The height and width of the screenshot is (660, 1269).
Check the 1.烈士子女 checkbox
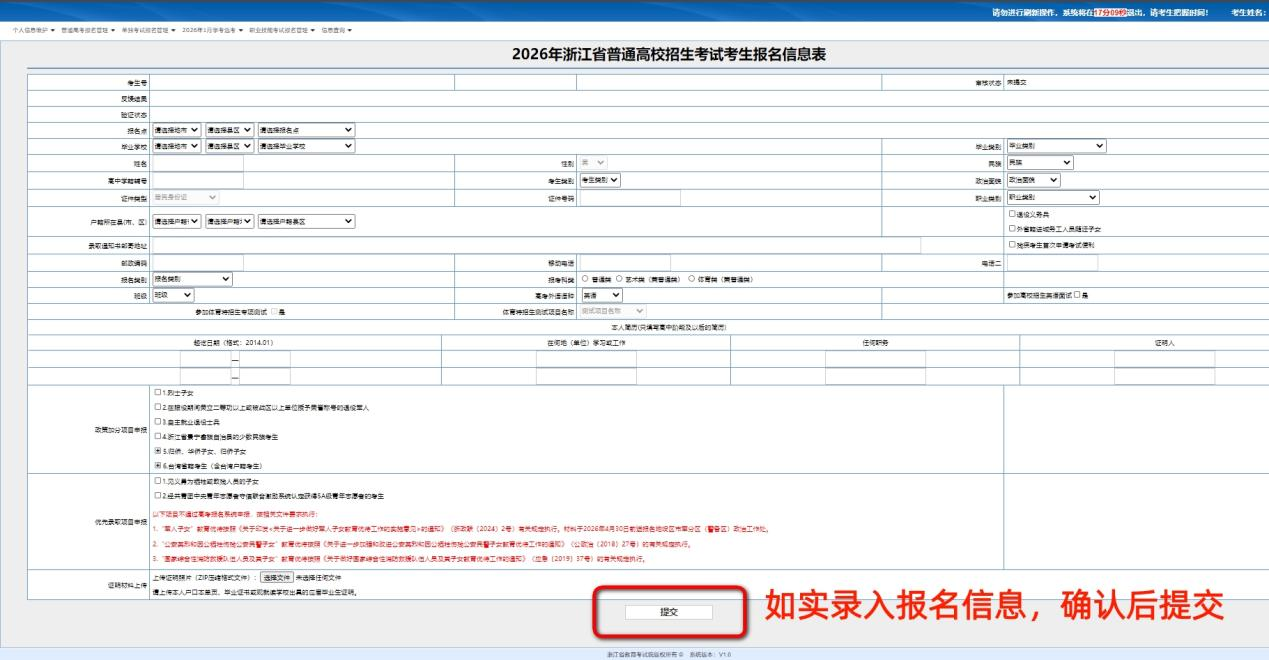158,392
